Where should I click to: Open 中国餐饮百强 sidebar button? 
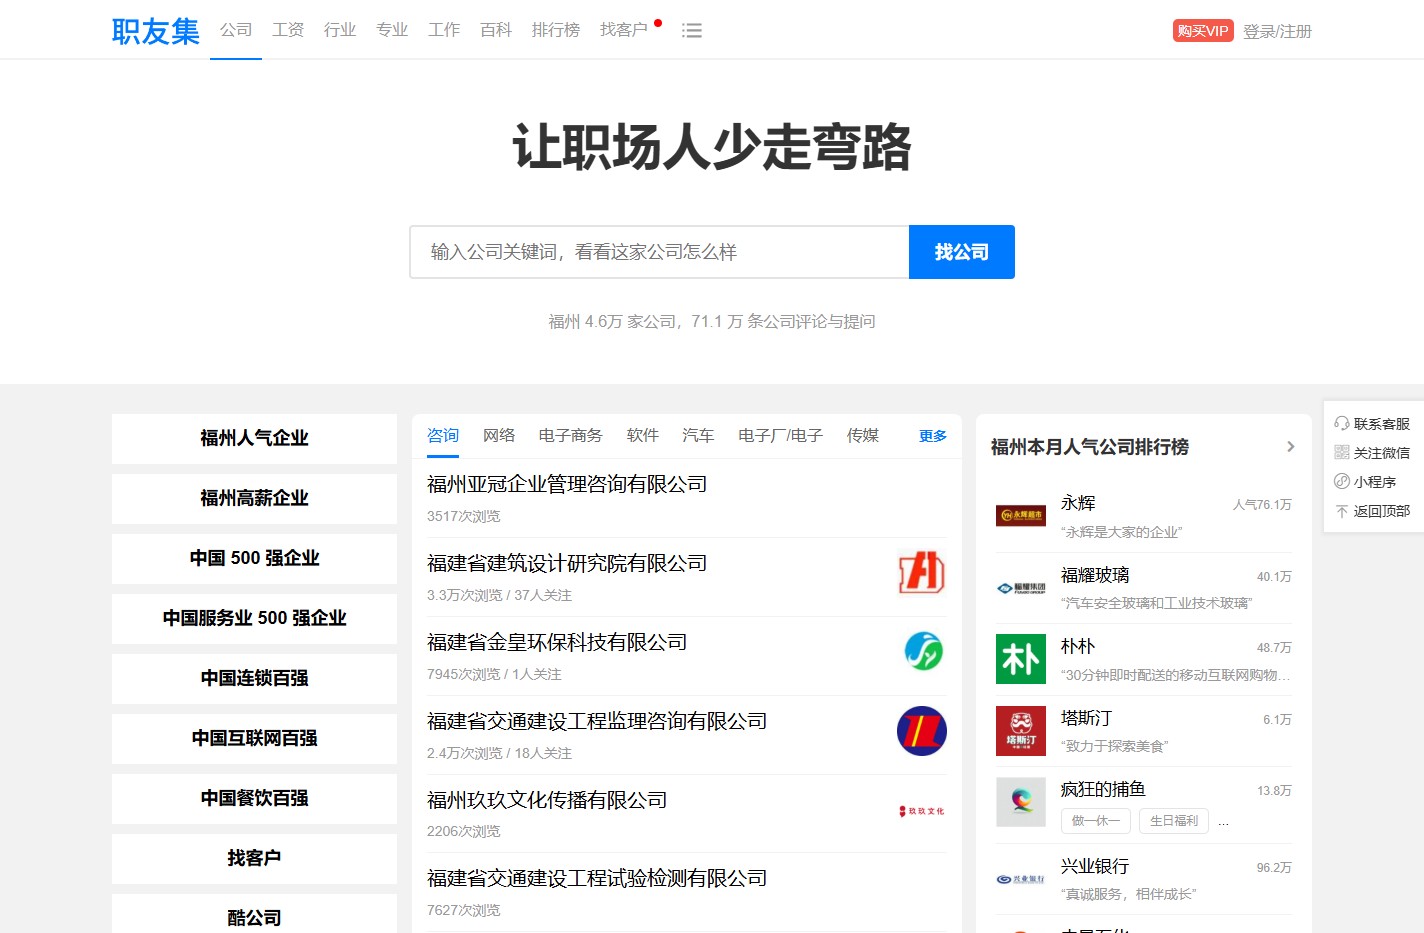click(254, 798)
